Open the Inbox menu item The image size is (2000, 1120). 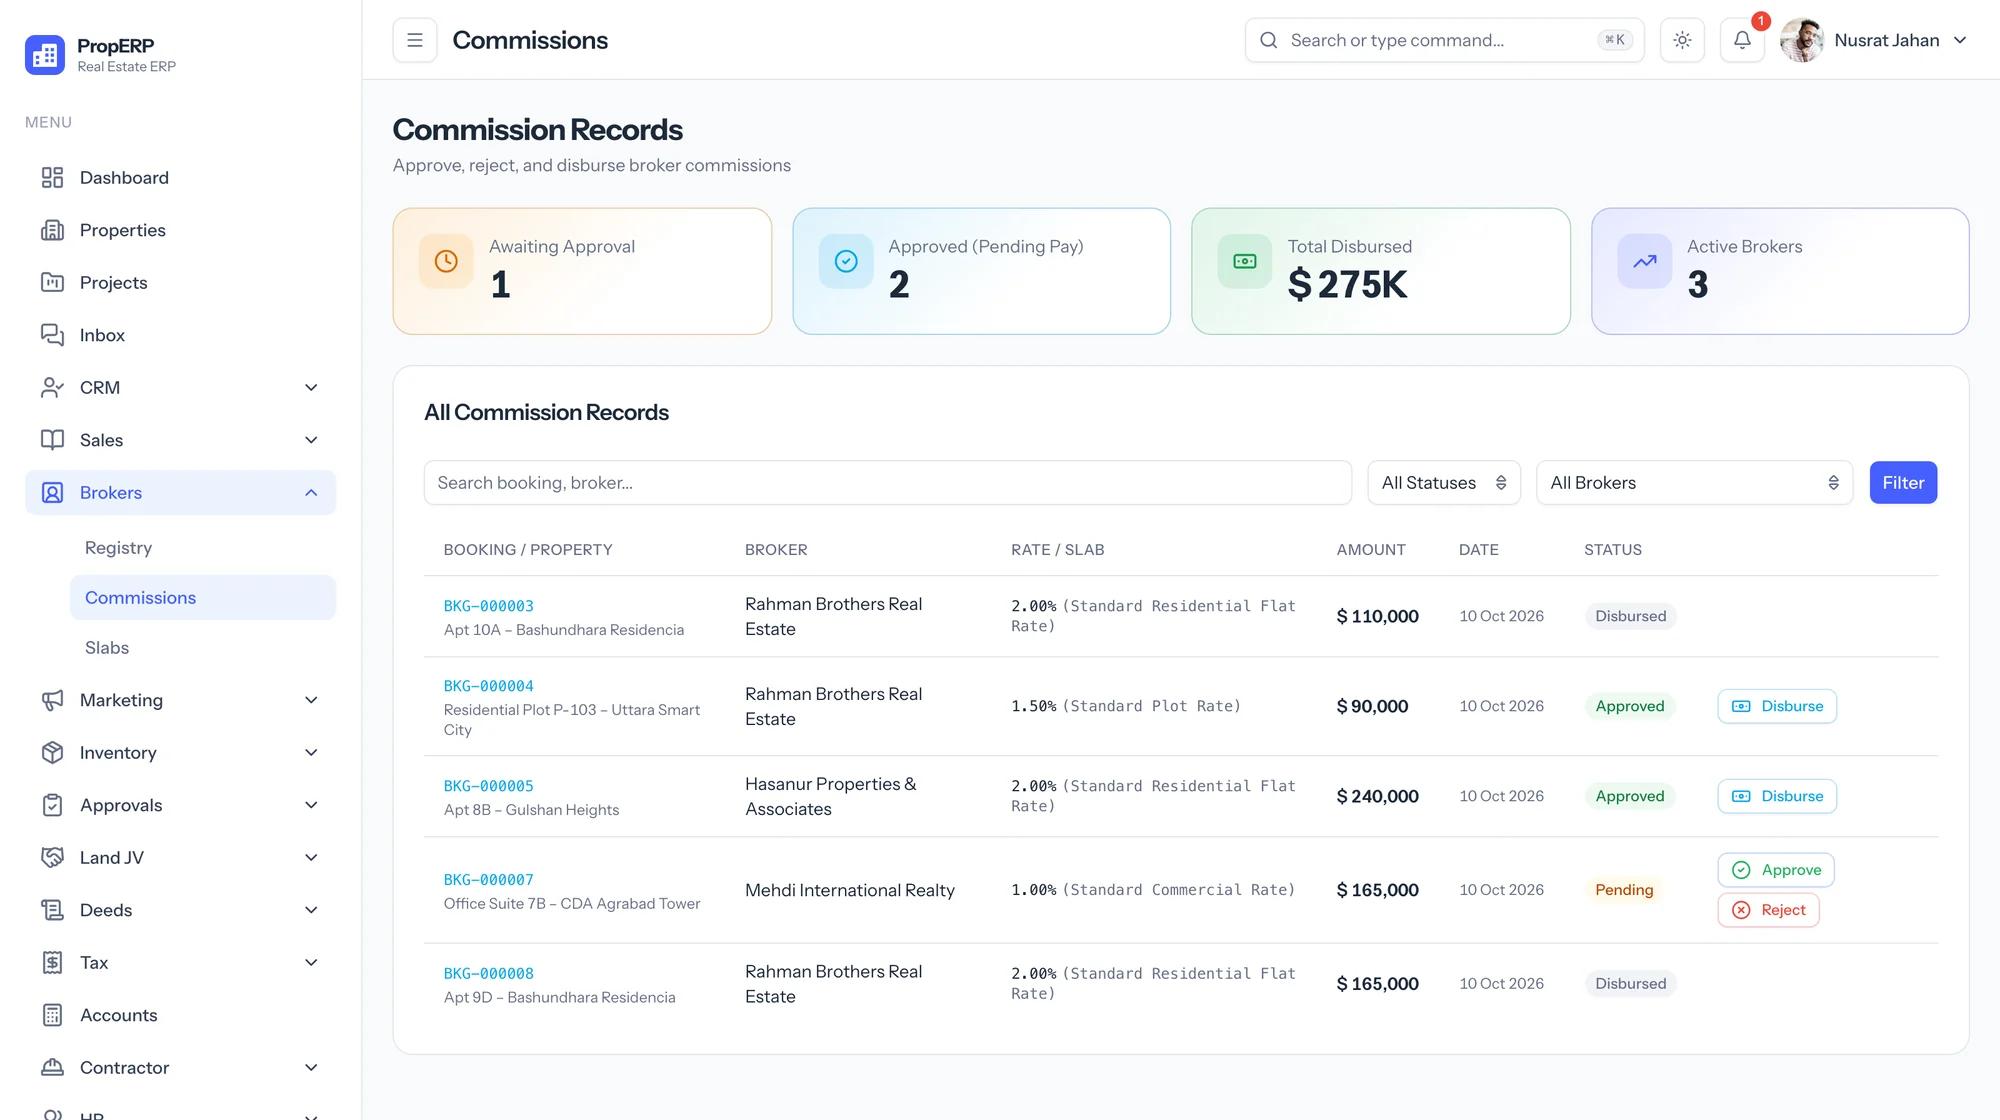(180, 335)
